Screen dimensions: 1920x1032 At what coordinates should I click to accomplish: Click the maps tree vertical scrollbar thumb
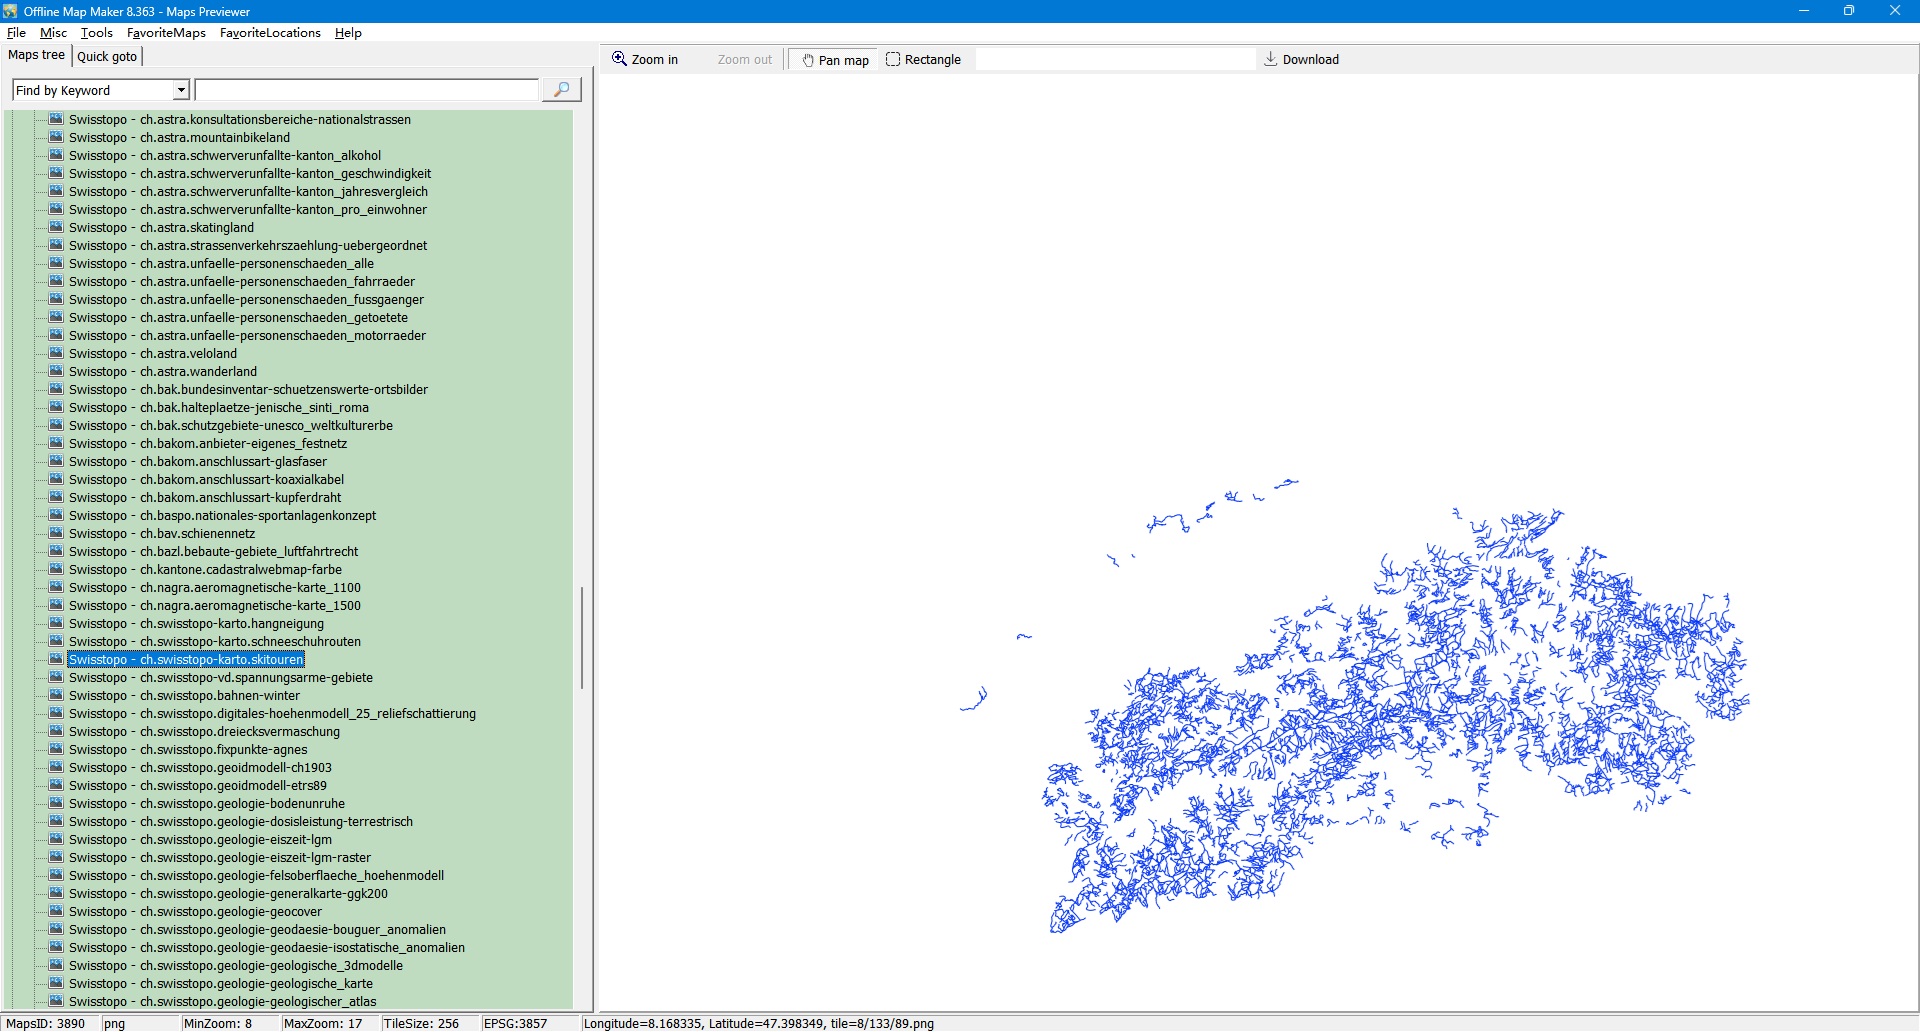581,638
